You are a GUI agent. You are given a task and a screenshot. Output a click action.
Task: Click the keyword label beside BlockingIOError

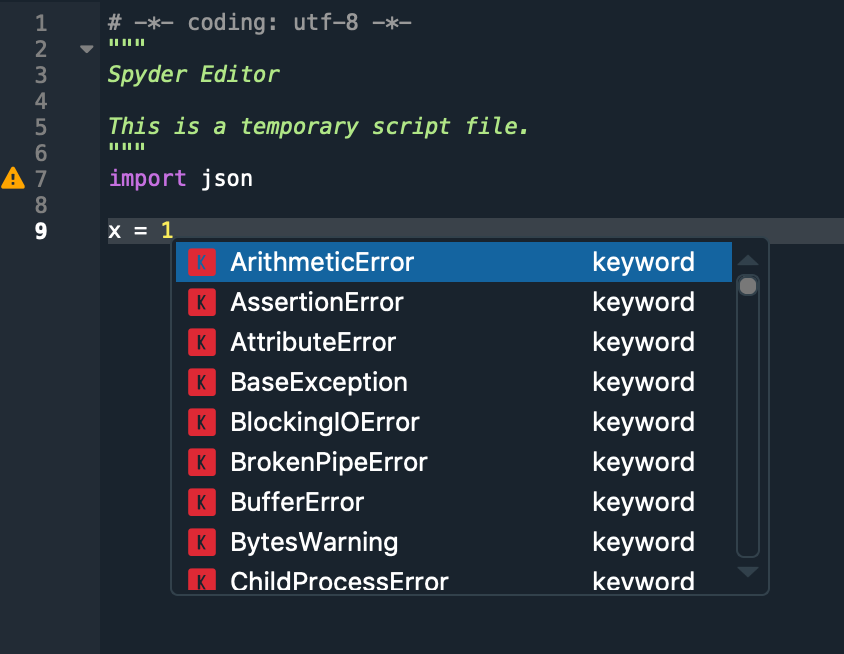tap(643, 421)
